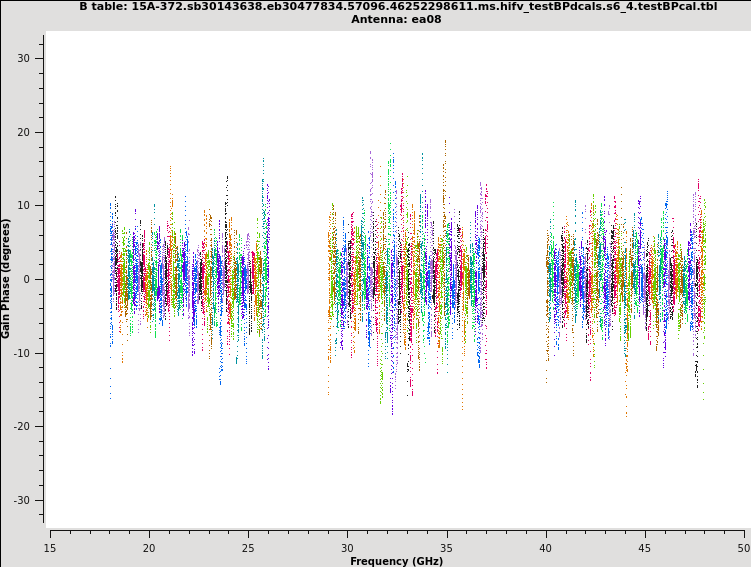Click the 30 tick label on frequency axis
The image size is (751, 567).
pyautogui.click(x=347, y=548)
